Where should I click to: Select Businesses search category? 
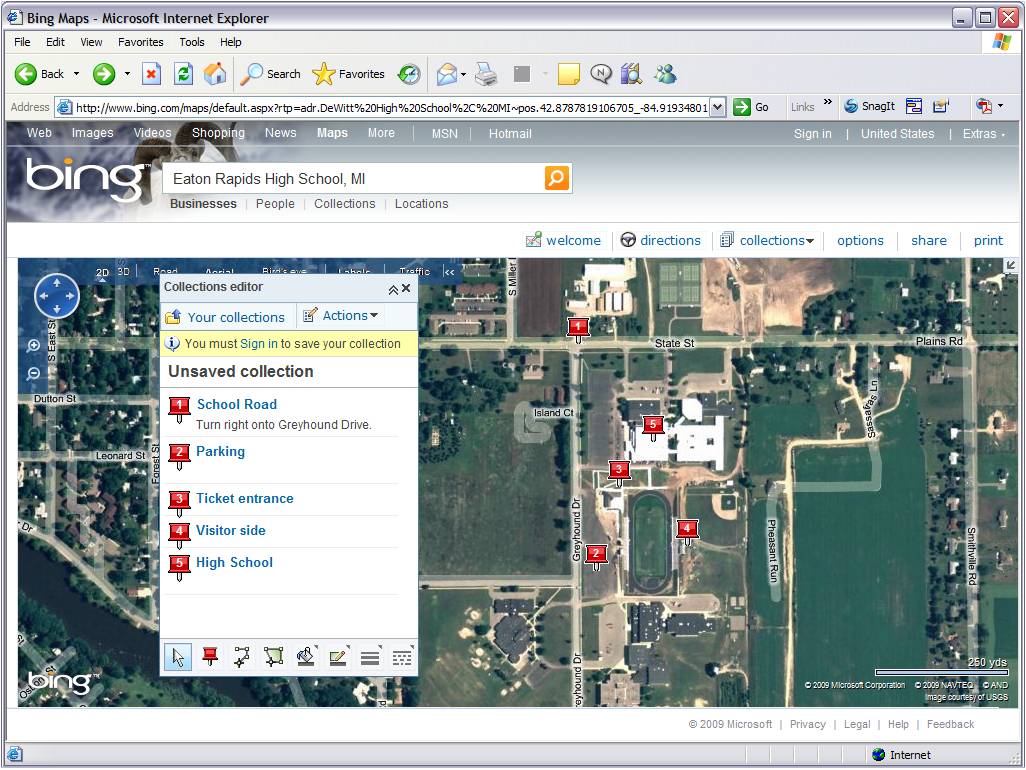click(x=203, y=203)
